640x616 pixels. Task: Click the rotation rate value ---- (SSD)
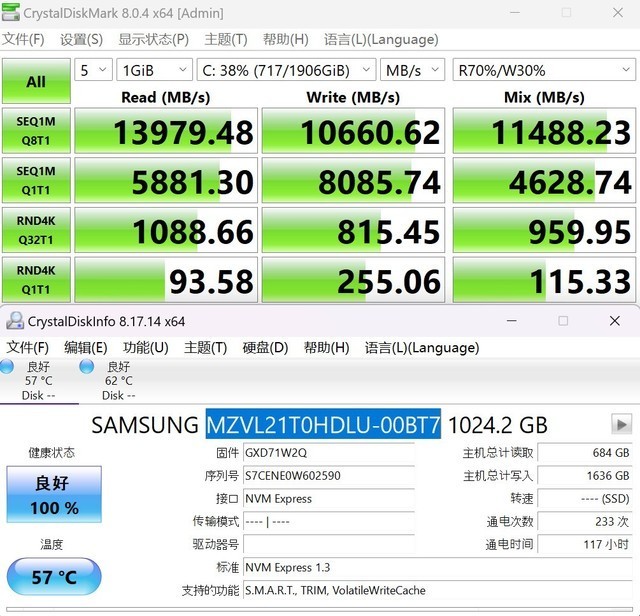(584, 498)
